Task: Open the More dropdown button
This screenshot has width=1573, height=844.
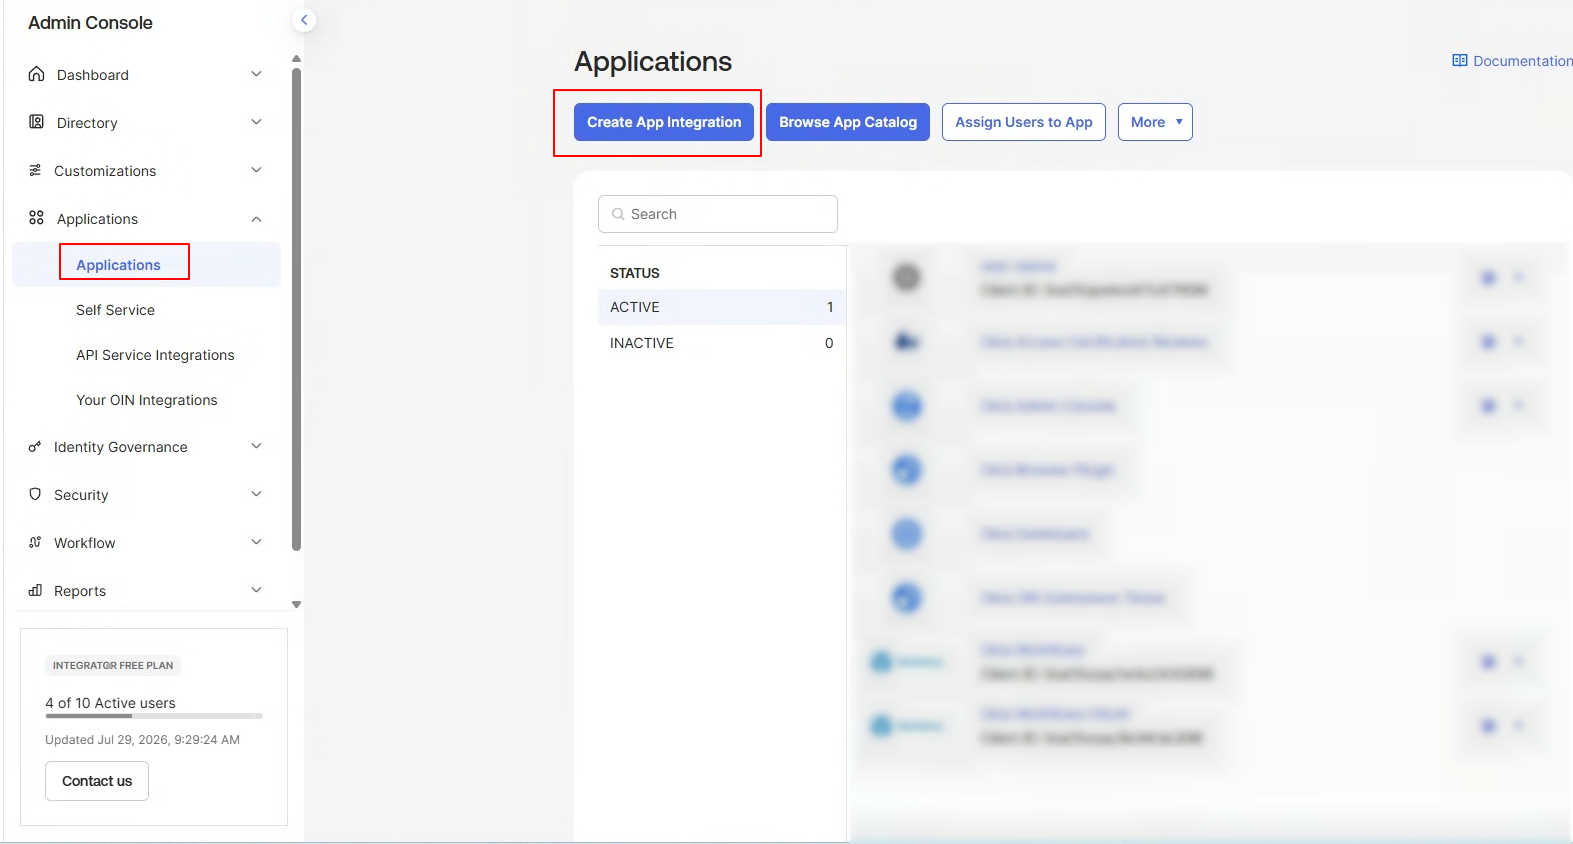Action: tap(1155, 122)
